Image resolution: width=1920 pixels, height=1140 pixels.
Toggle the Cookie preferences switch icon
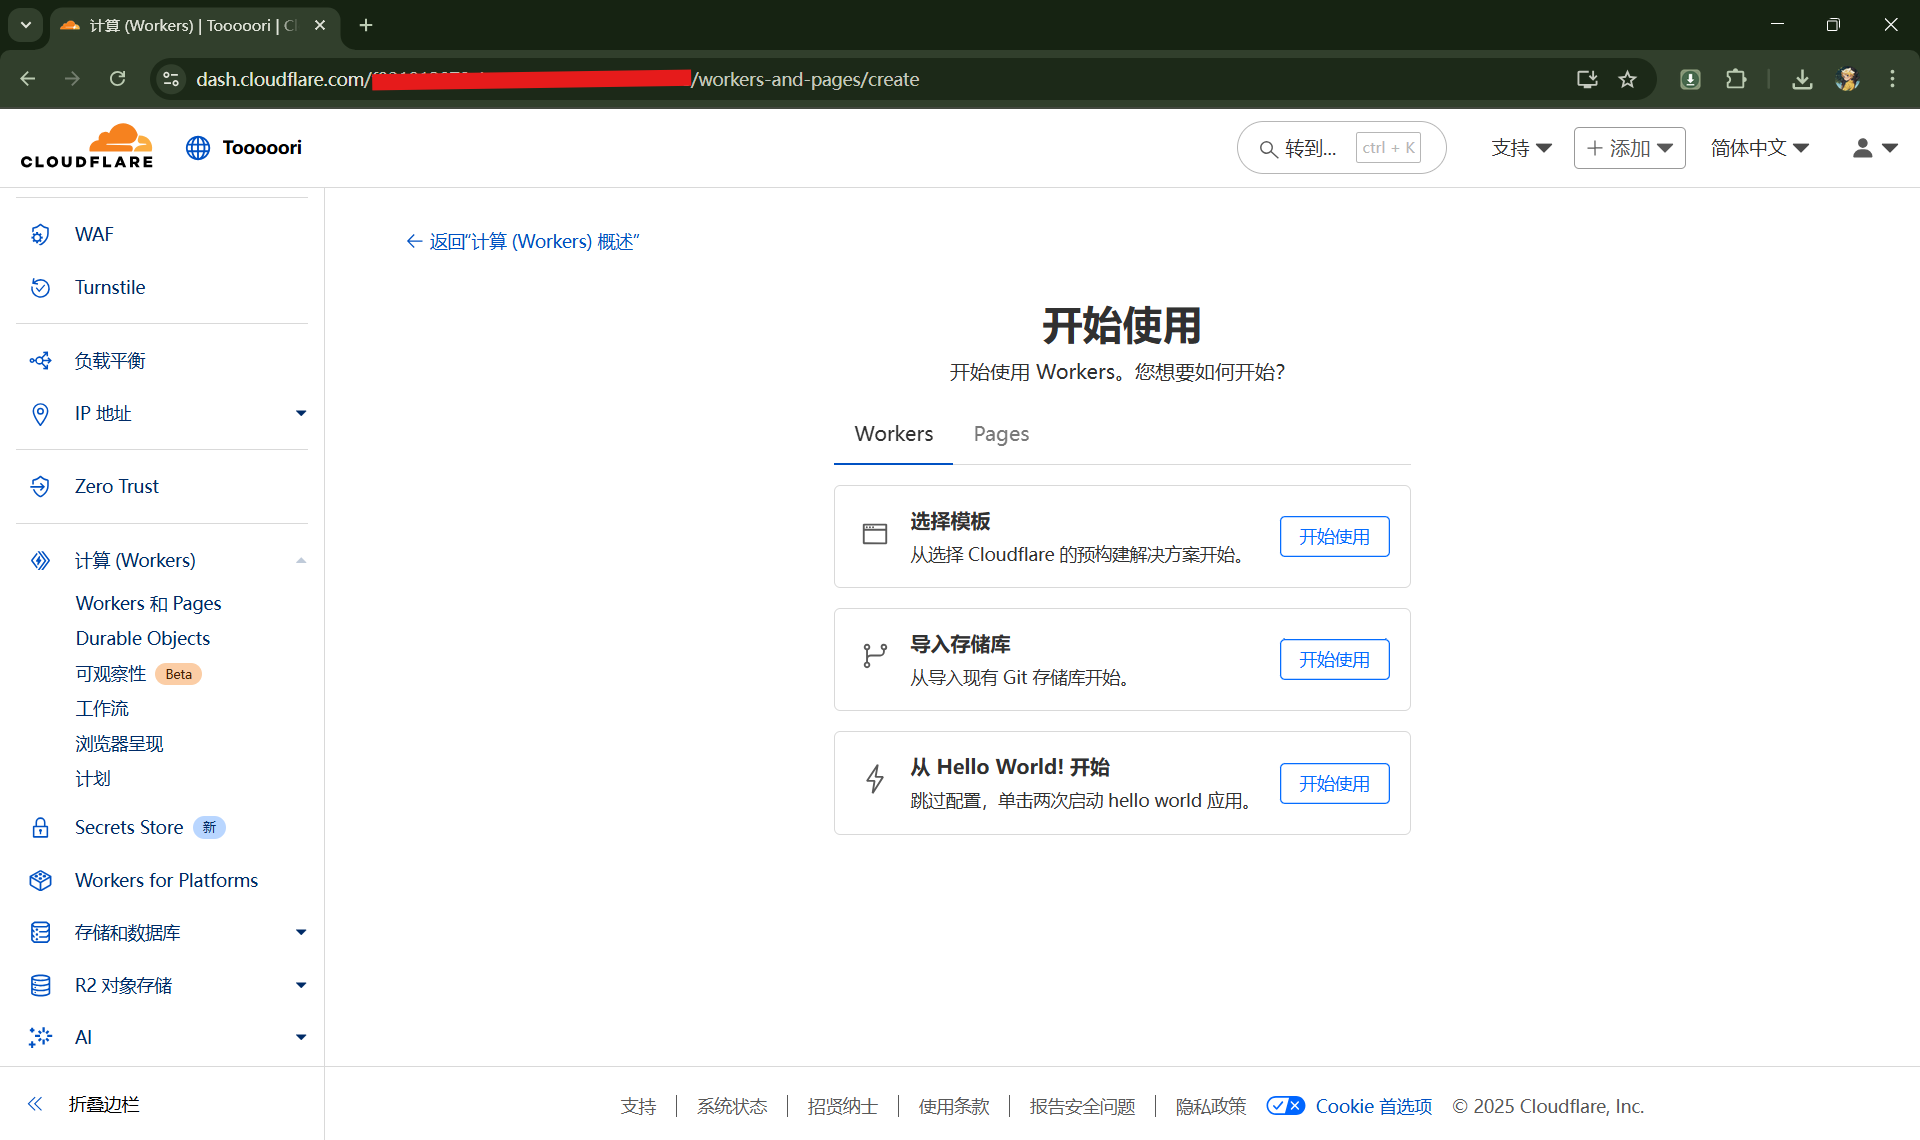point(1285,1106)
